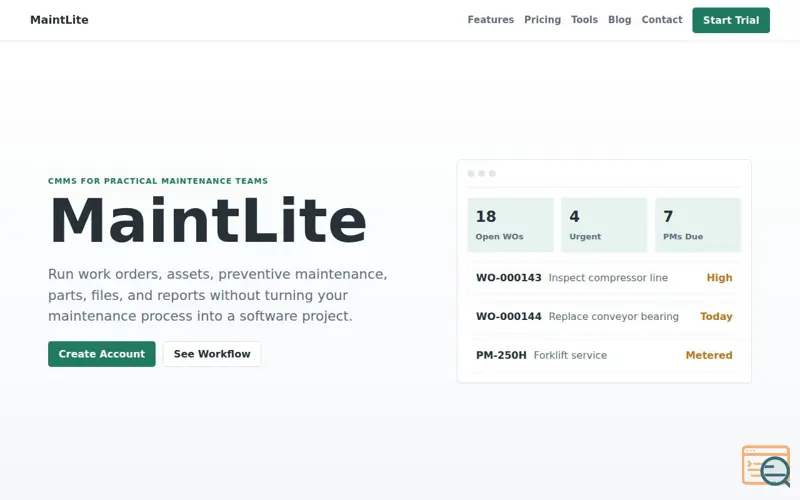Click 'Replace conveyor bearing' text
Image resolution: width=800 pixels, height=500 pixels.
(x=613, y=317)
